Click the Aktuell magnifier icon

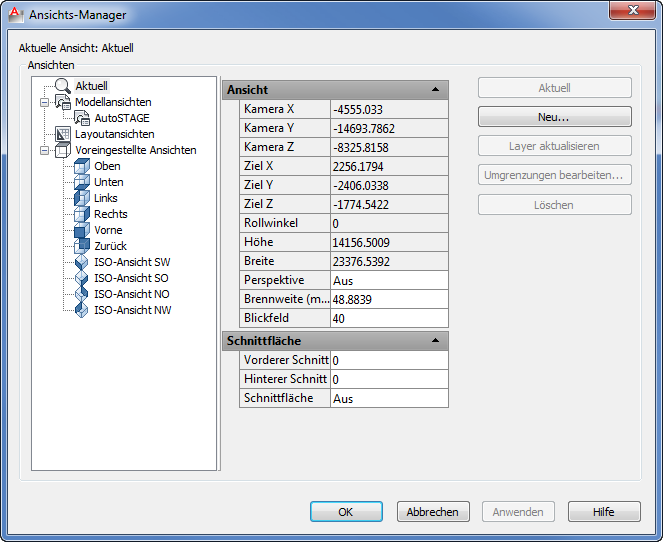tap(62, 86)
